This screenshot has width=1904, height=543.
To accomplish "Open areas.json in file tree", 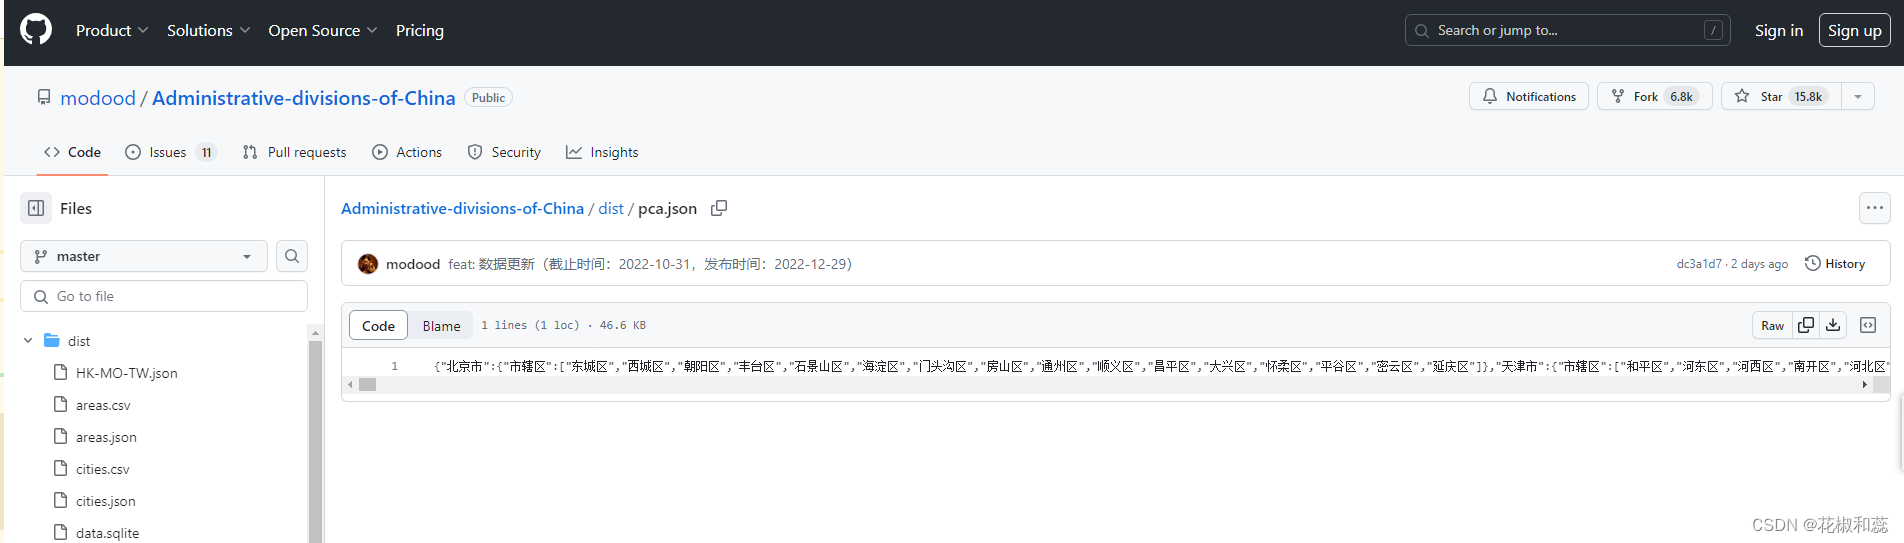I will 106,437.
